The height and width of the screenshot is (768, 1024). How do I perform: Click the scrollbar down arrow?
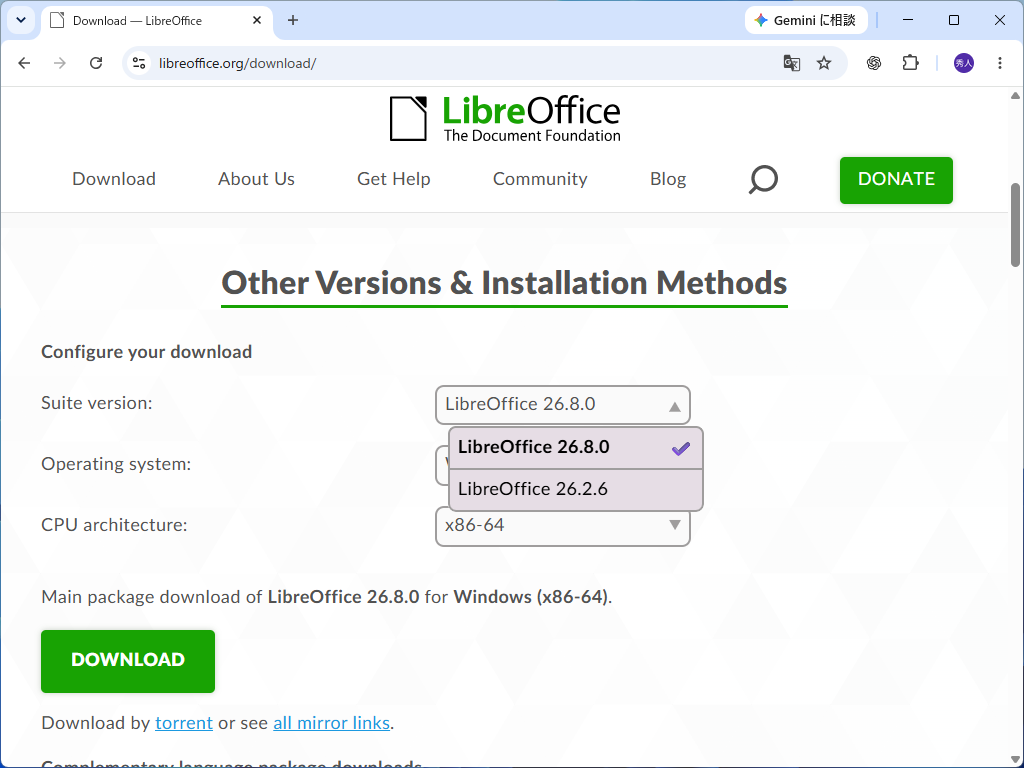click(x=1015, y=760)
